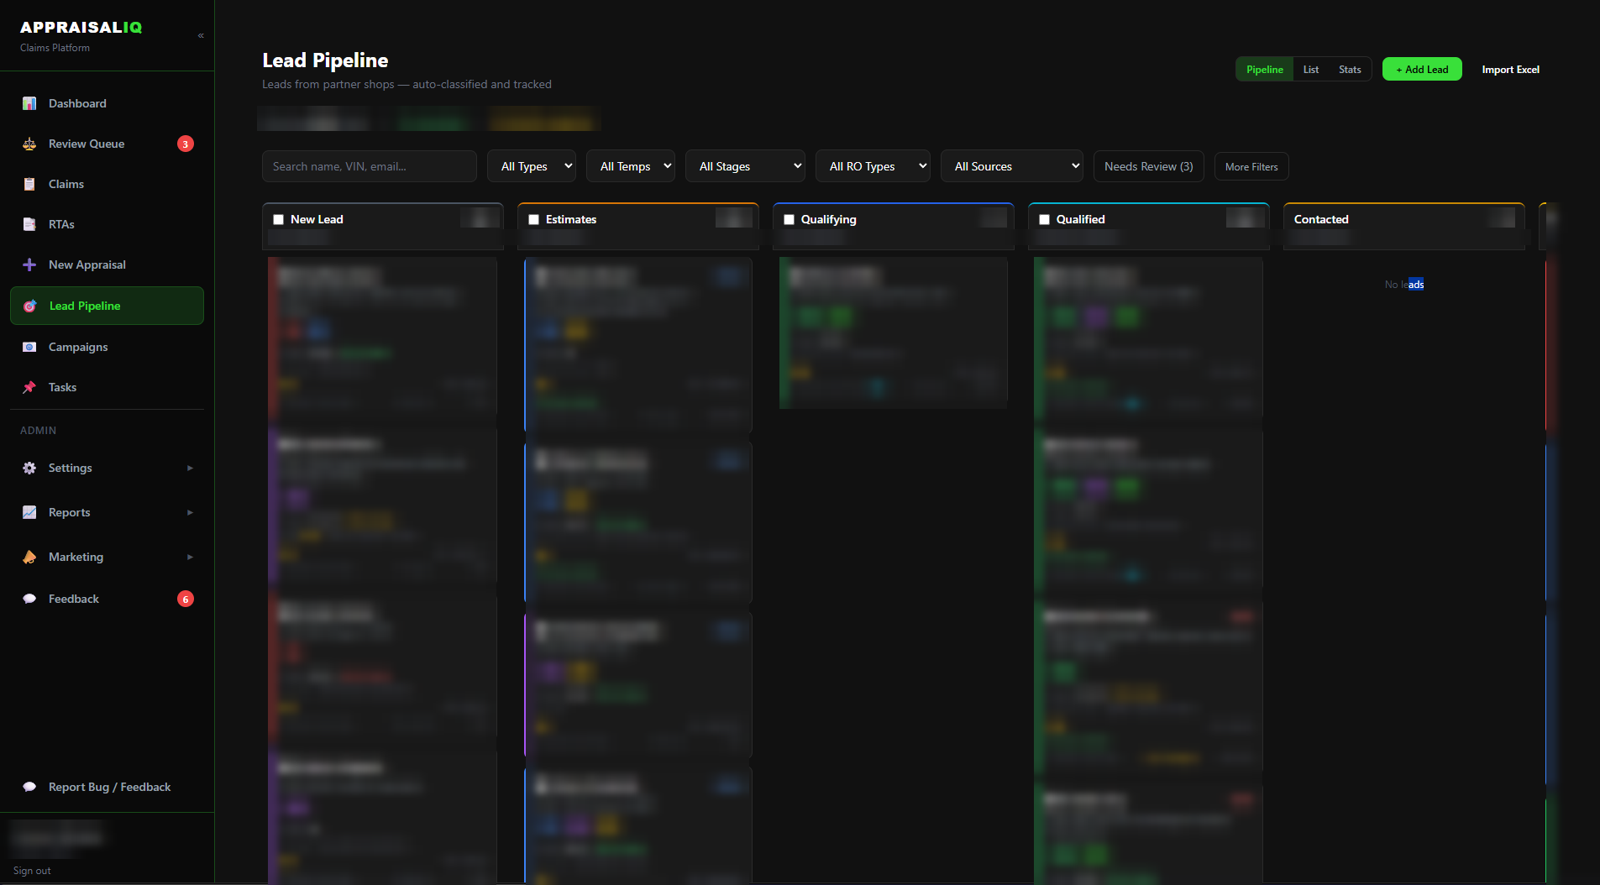Open Tasks from the sidebar menu
Viewport: 1600px width, 885px height.
107,387
